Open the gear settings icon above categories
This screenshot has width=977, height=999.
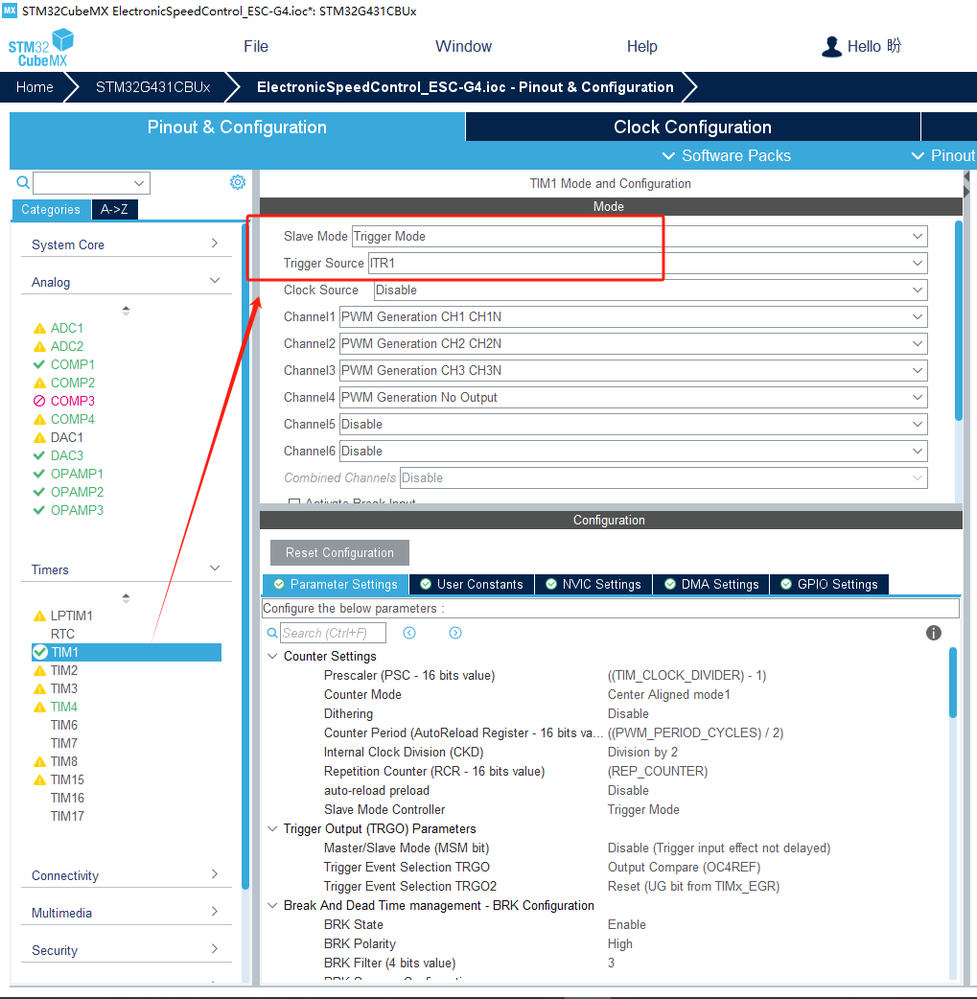238,182
